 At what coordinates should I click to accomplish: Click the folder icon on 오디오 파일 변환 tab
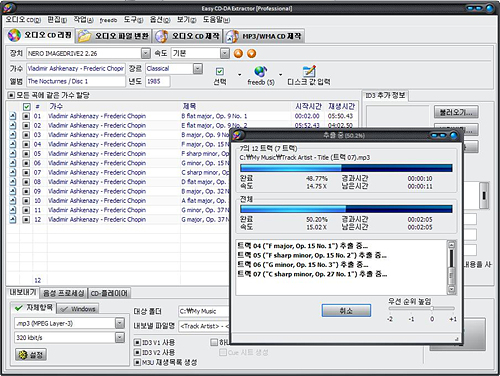tap(84, 36)
